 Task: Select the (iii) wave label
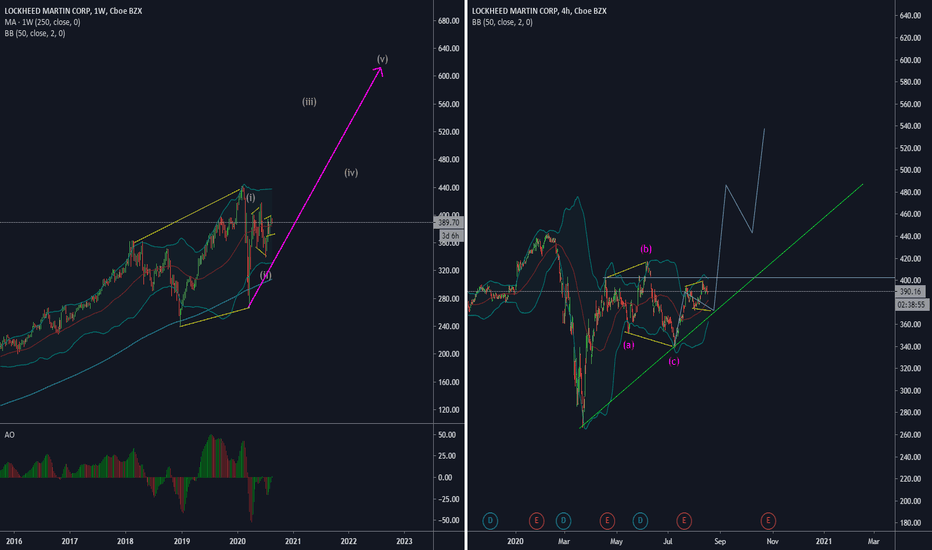point(309,102)
